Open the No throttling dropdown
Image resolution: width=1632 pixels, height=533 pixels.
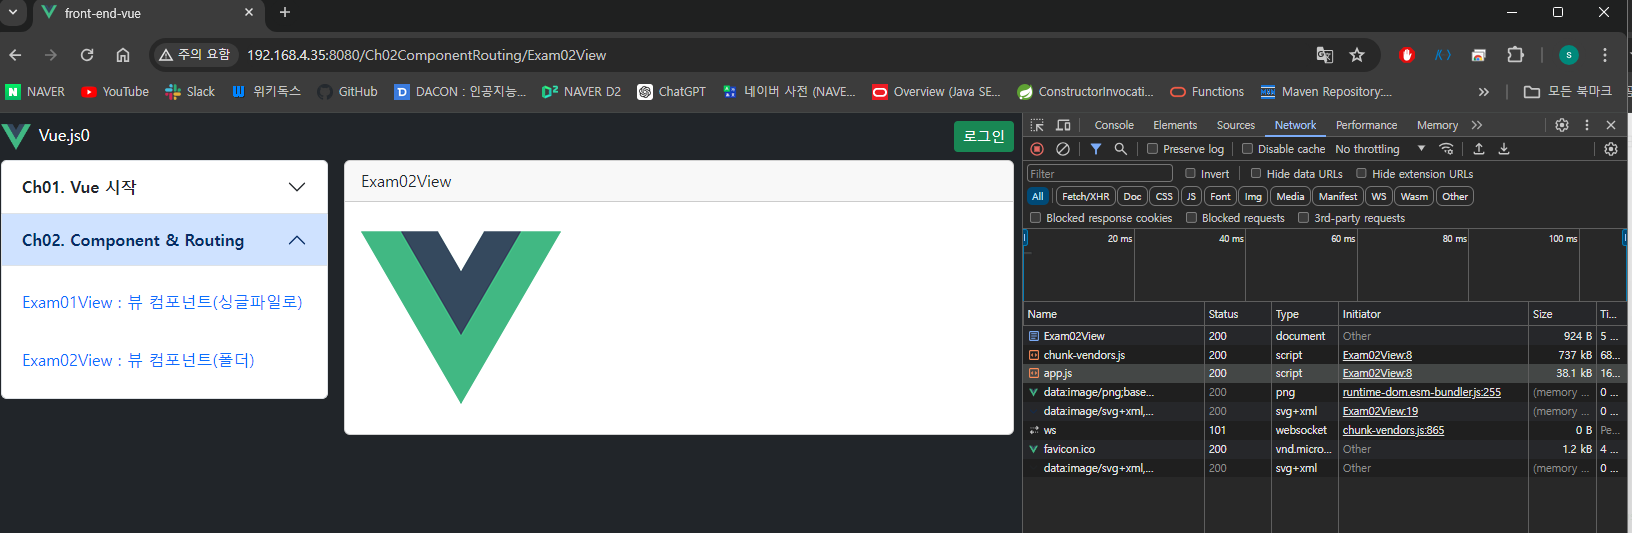click(x=1380, y=149)
